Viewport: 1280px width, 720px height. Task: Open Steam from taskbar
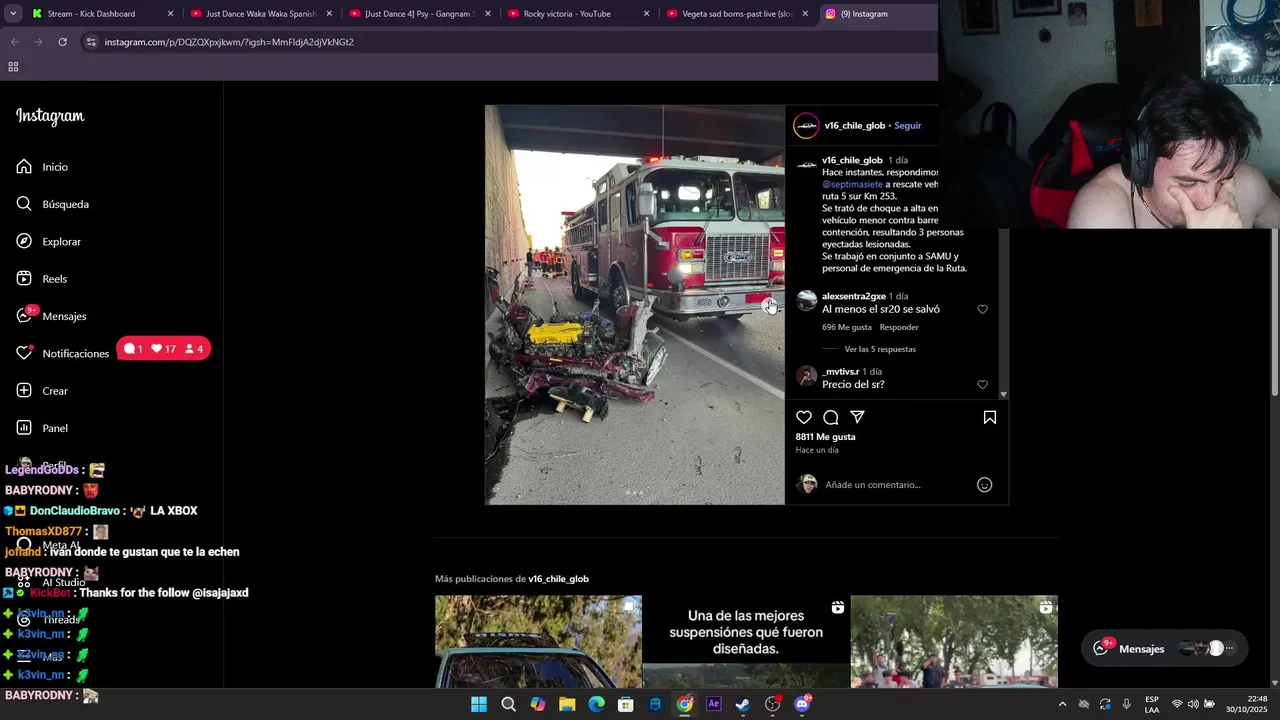point(743,704)
